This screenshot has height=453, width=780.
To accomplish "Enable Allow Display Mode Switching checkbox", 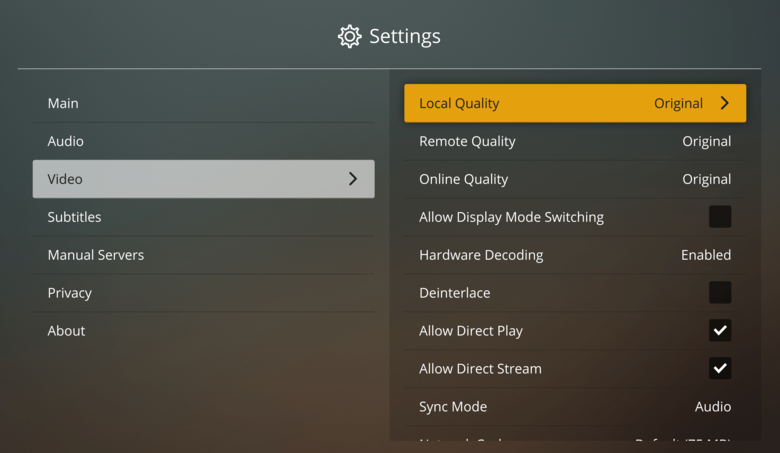I will coord(720,217).
